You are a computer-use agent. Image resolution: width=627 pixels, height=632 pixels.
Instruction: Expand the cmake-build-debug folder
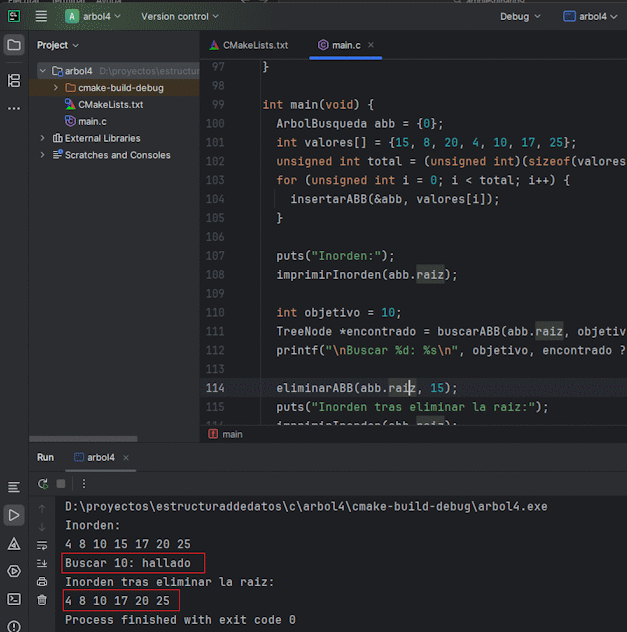click(57, 88)
